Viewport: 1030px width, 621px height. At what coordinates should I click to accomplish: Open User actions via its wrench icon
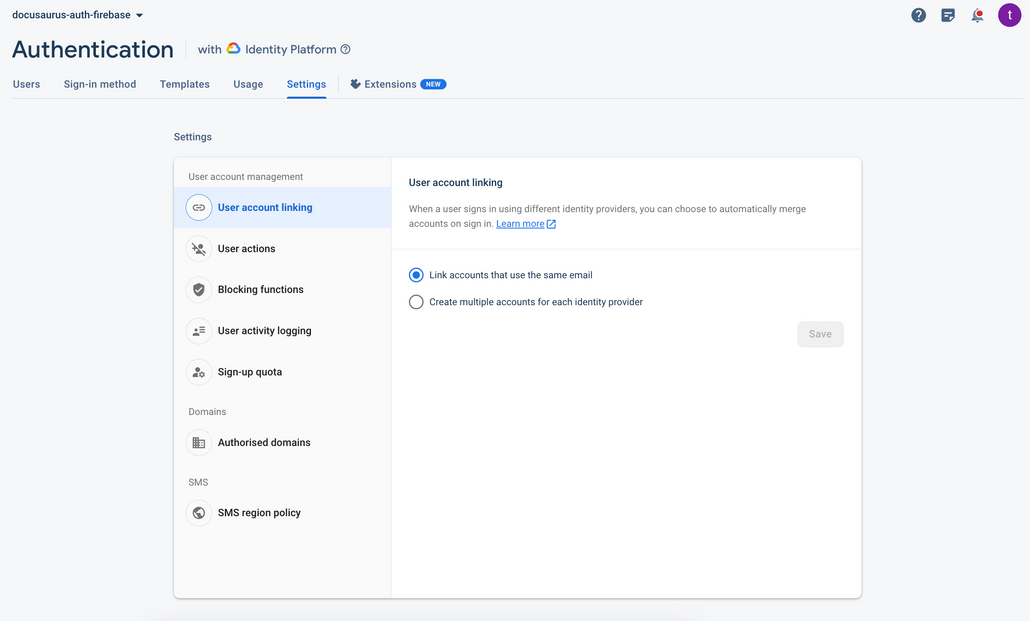(198, 248)
